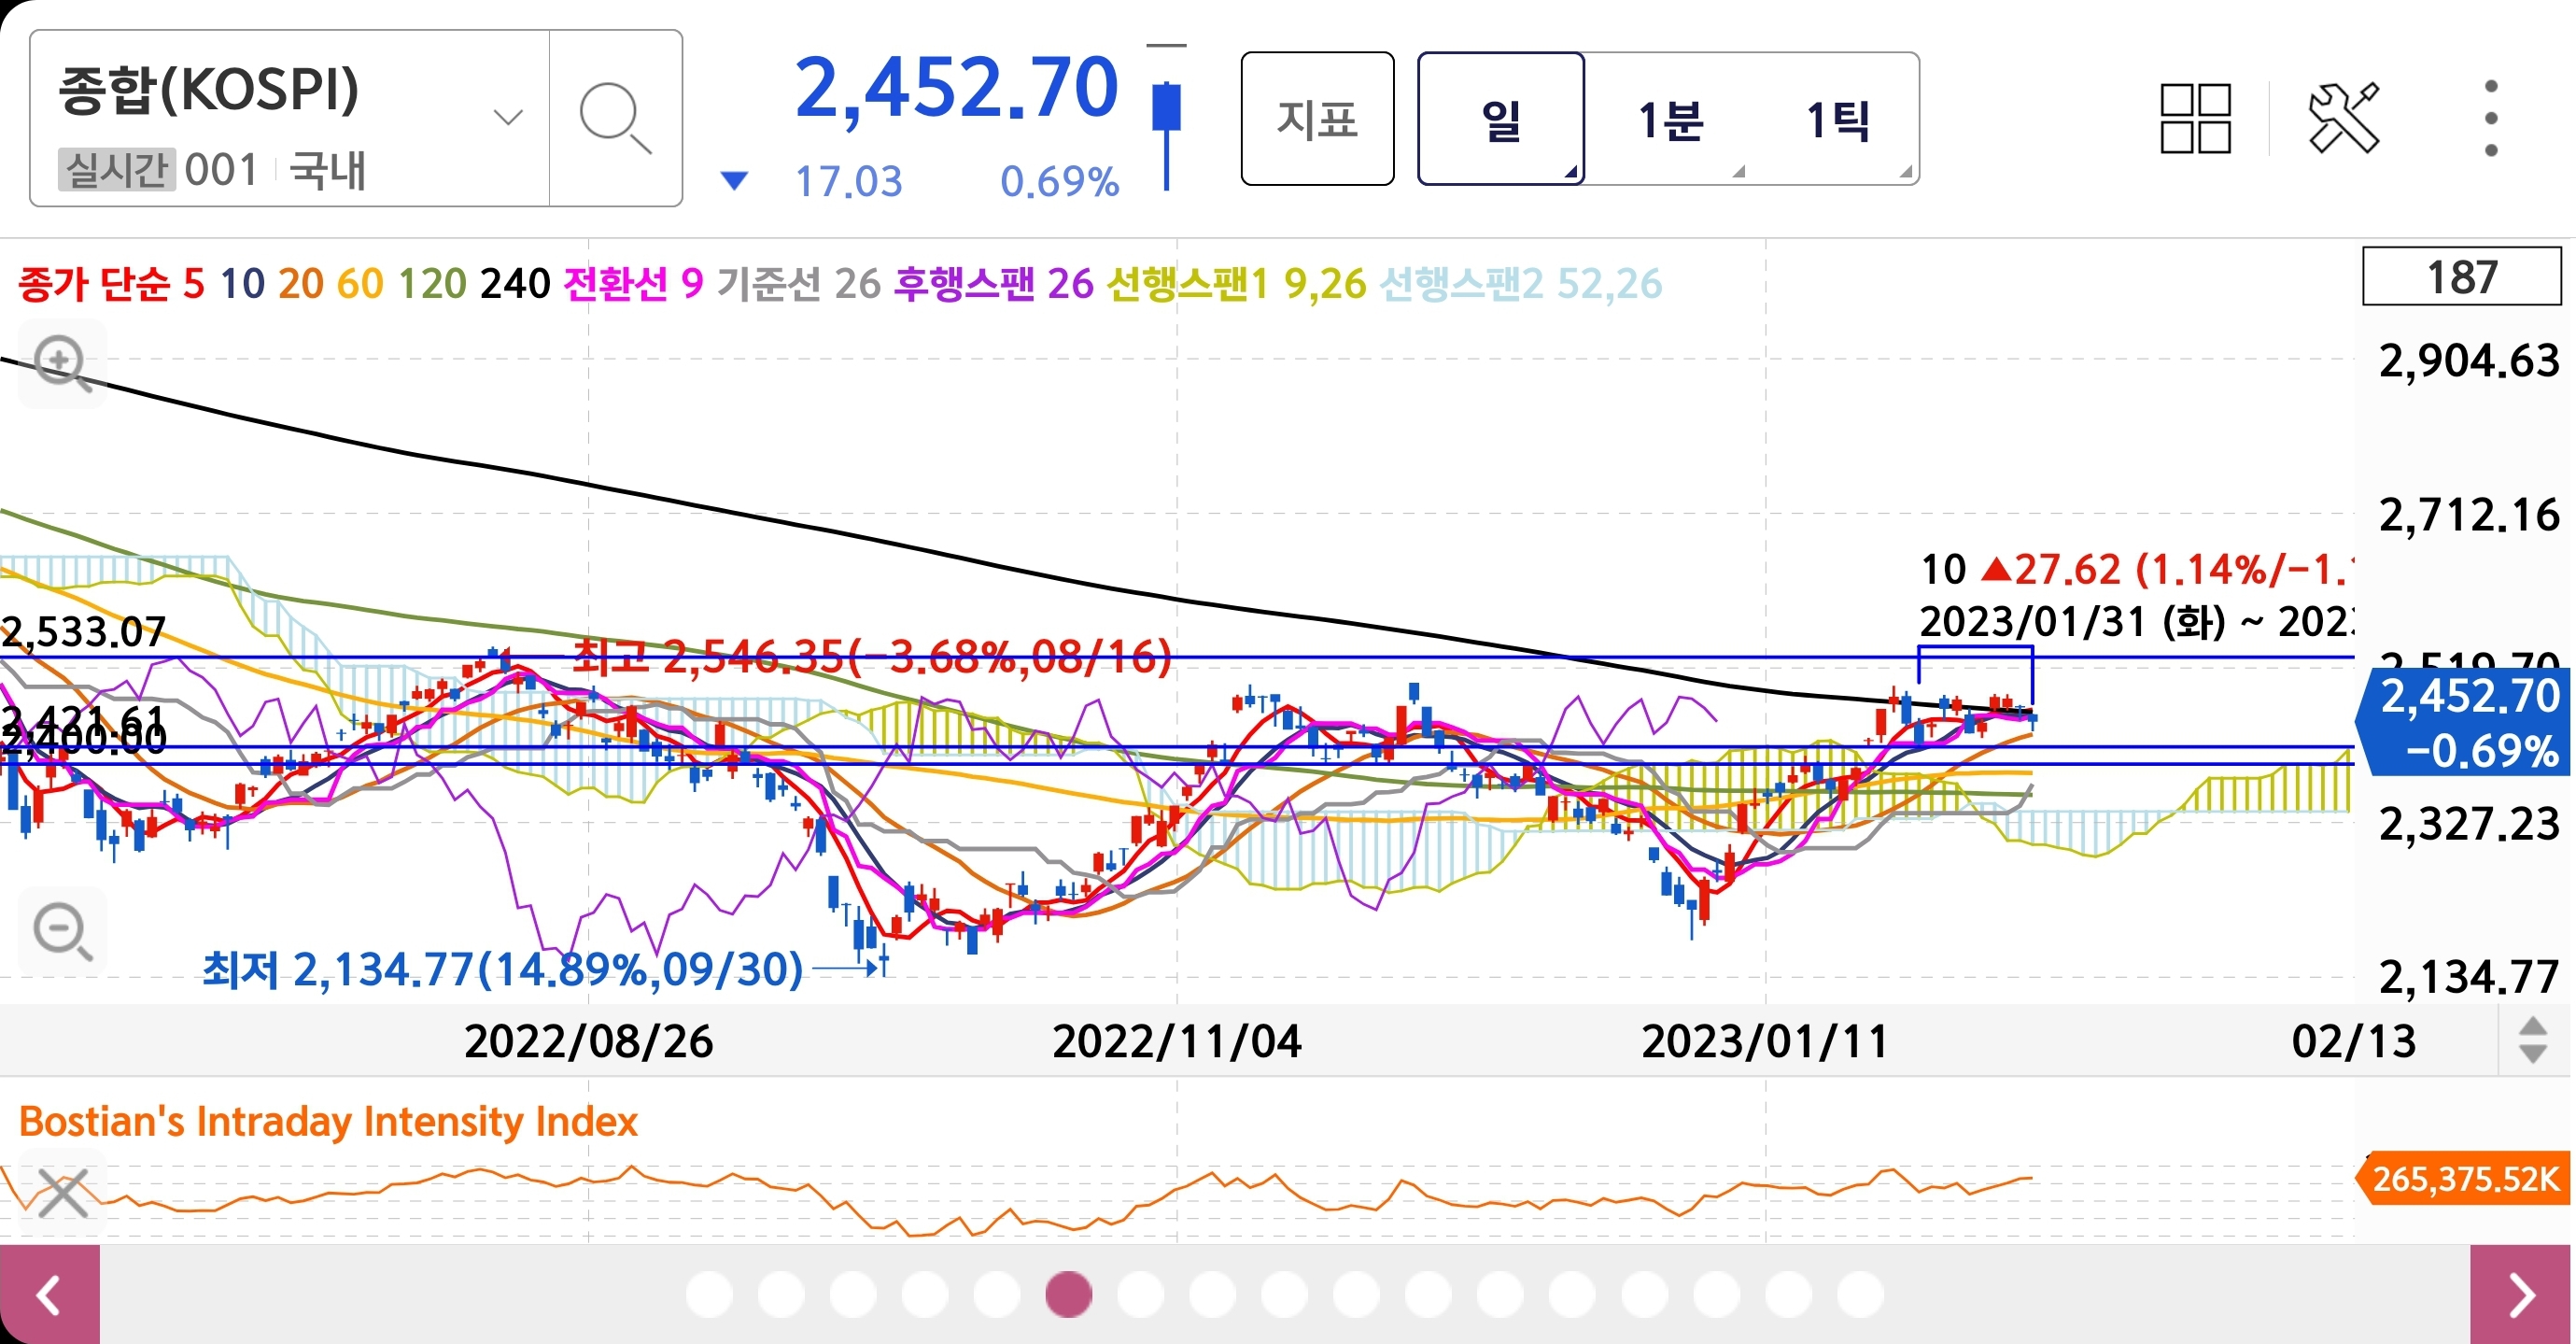The image size is (2576, 1344).
Task: Close Bostian's Intraday Intensity indicator
Action: click(x=62, y=1192)
